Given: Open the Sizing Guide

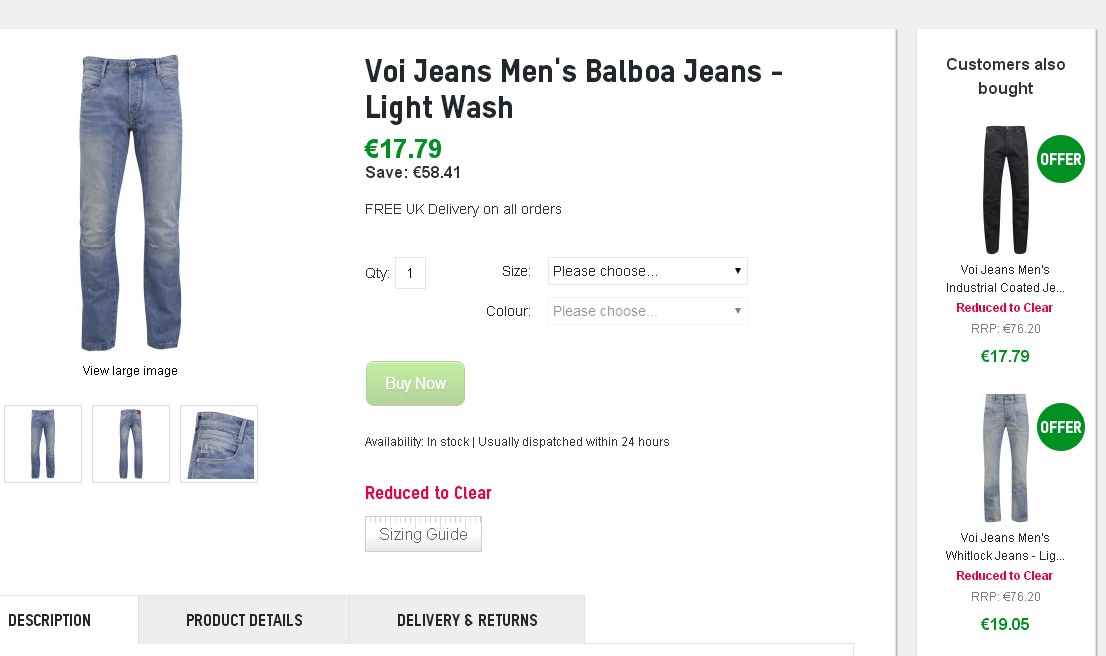Looking at the screenshot, I should coord(423,534).
